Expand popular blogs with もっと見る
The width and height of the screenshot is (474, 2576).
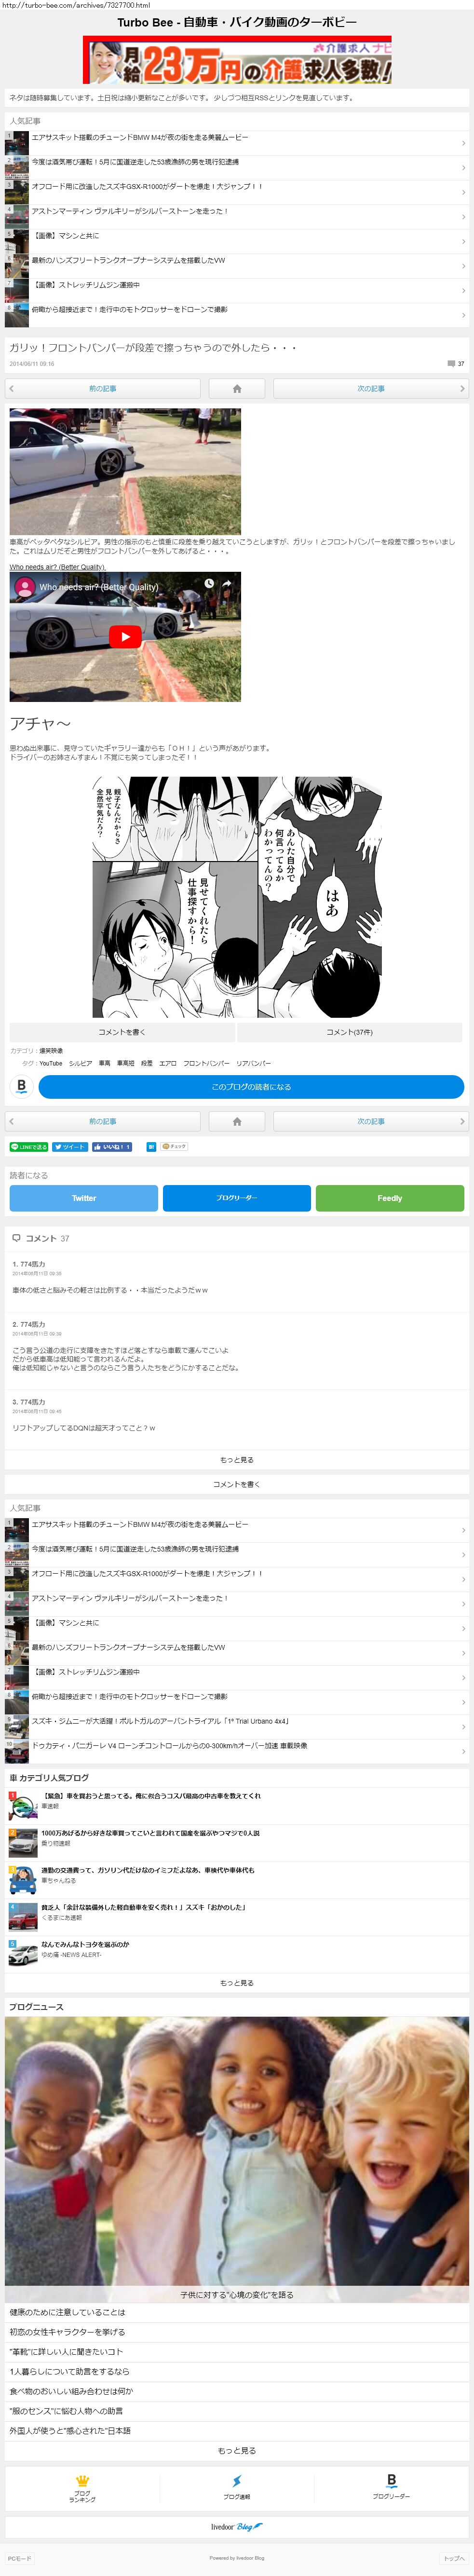(237, 1982)
